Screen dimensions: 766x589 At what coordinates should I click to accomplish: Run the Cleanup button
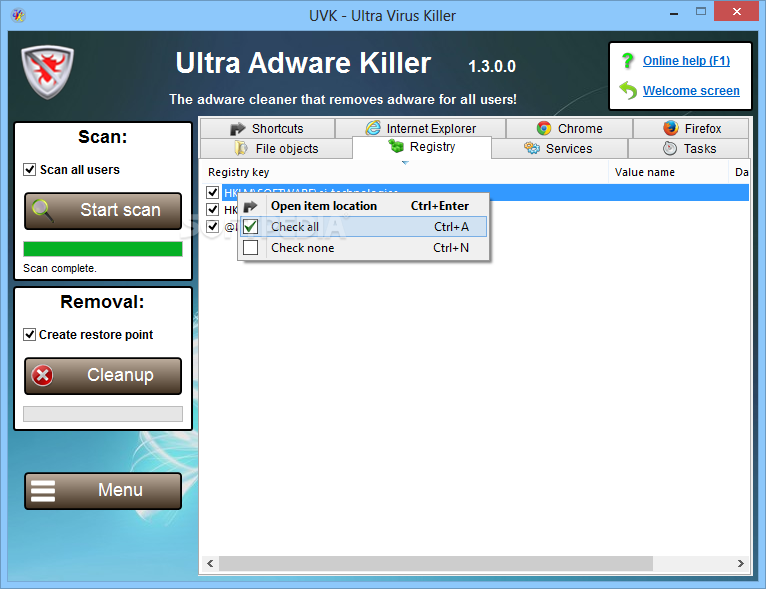coord(103,376)
